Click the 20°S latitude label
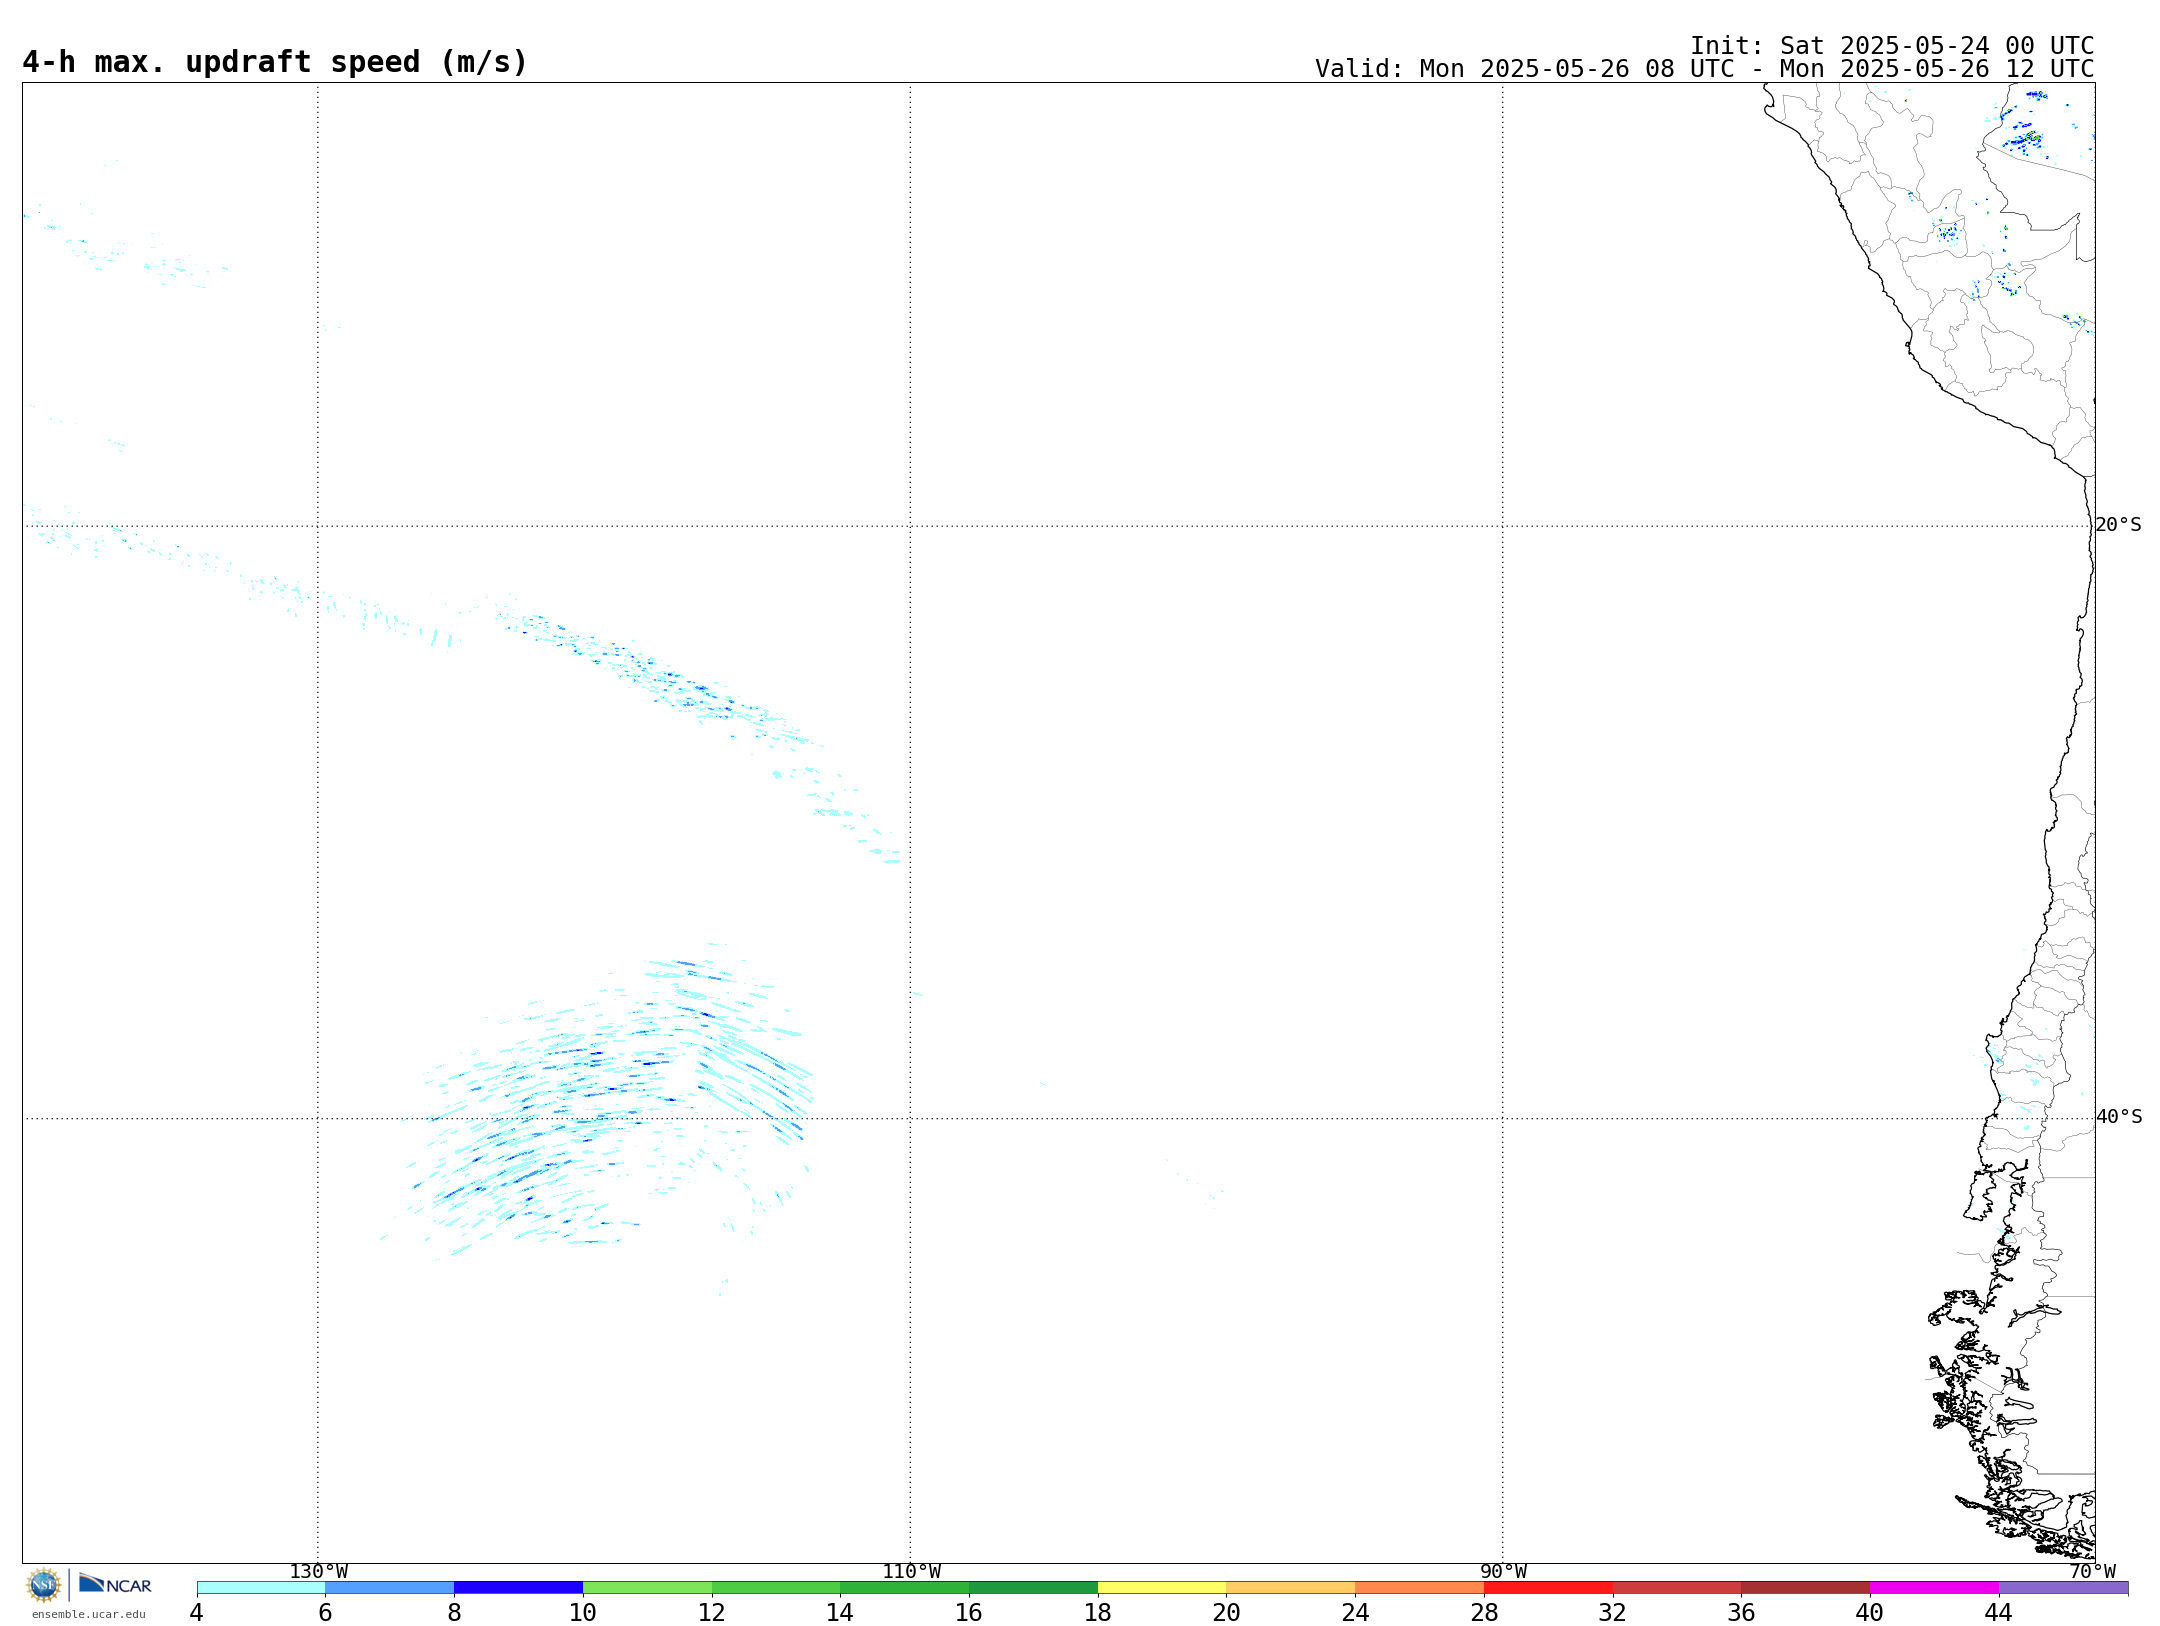This screenshot has width=2160, height=1626. [2118, 525]
